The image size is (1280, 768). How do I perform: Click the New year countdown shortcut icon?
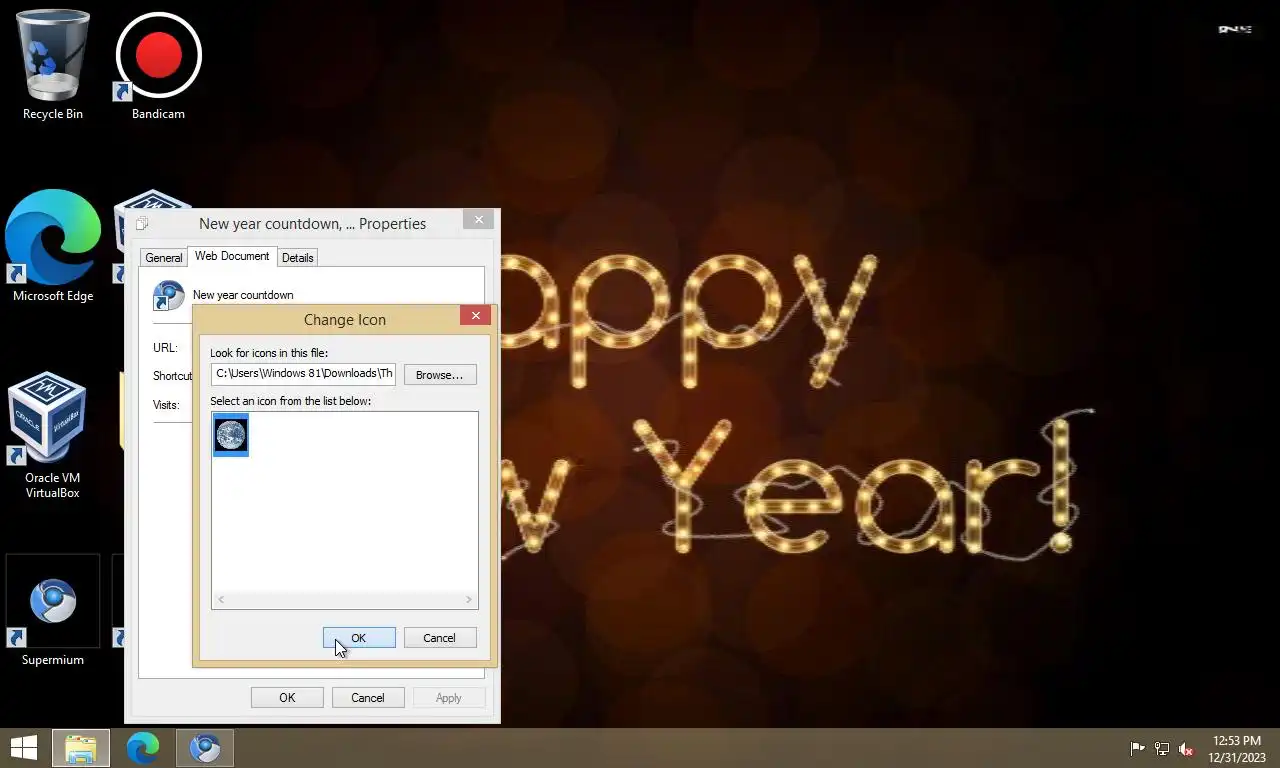coord(169,296)
